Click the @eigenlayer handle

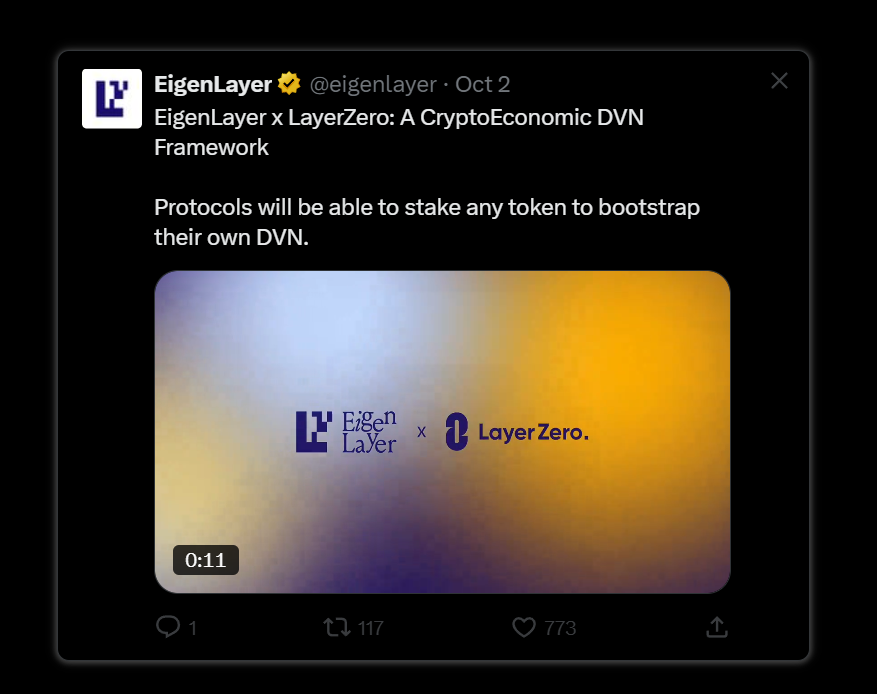pos(373,84)
